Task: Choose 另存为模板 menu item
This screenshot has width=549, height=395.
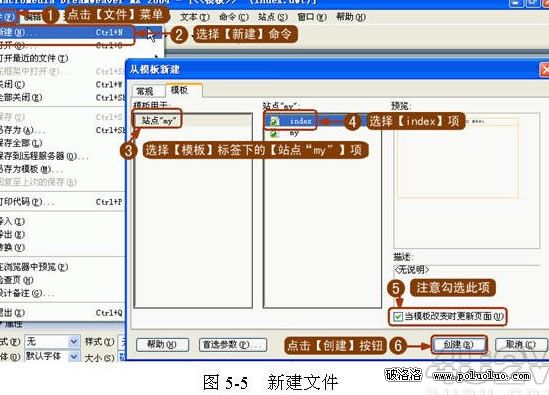Action: click(63, 169)
